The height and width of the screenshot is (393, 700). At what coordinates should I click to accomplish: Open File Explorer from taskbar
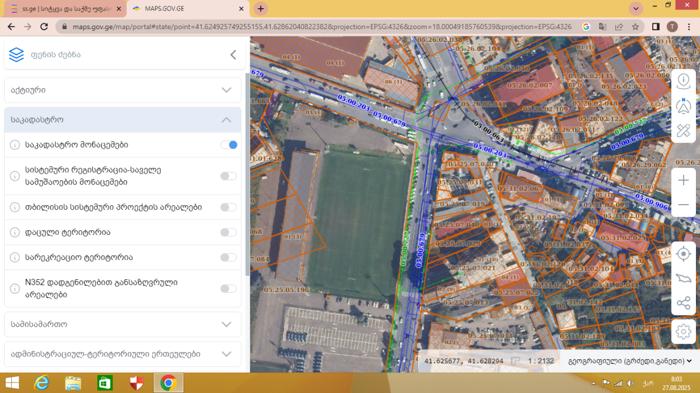(73, 383)
